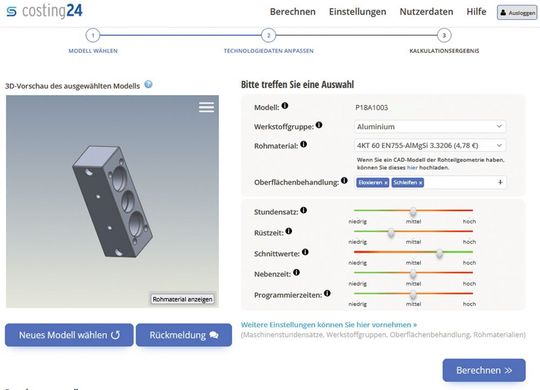
Task: Show info icon next to Rohmaterial
Action: 303,144
